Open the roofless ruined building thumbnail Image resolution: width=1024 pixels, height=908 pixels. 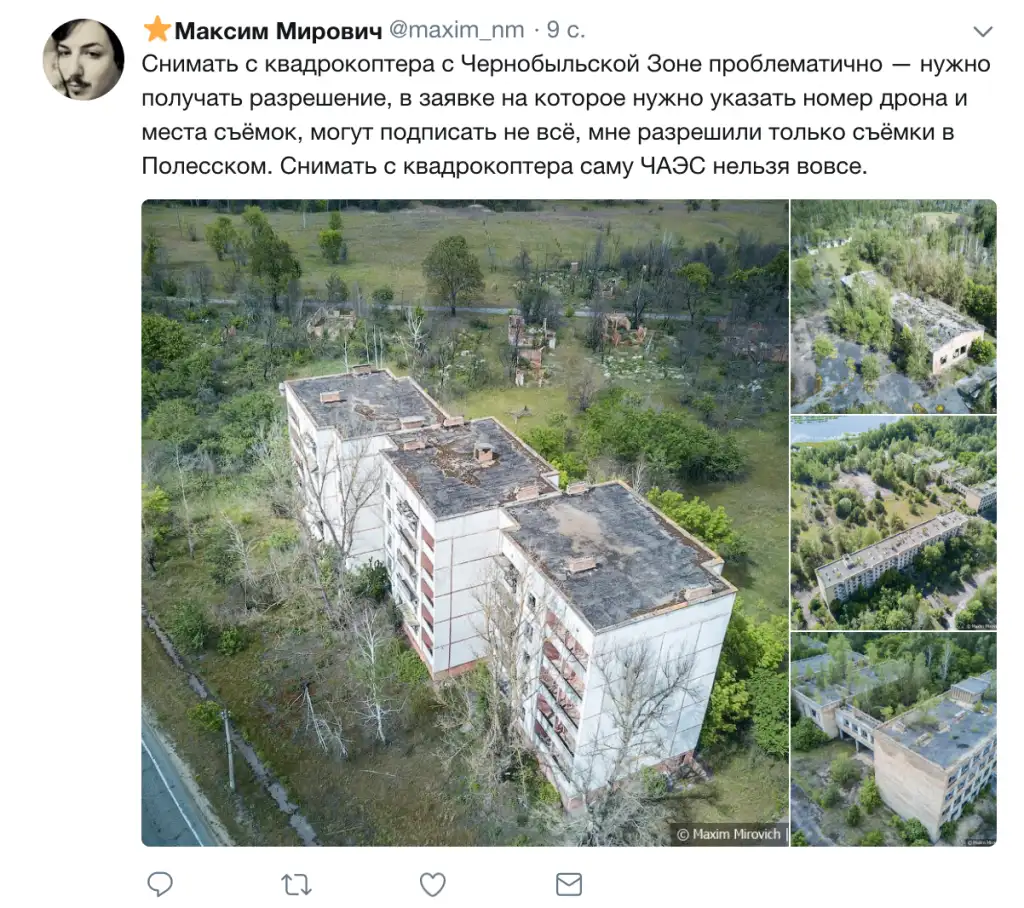click(893, 306)
